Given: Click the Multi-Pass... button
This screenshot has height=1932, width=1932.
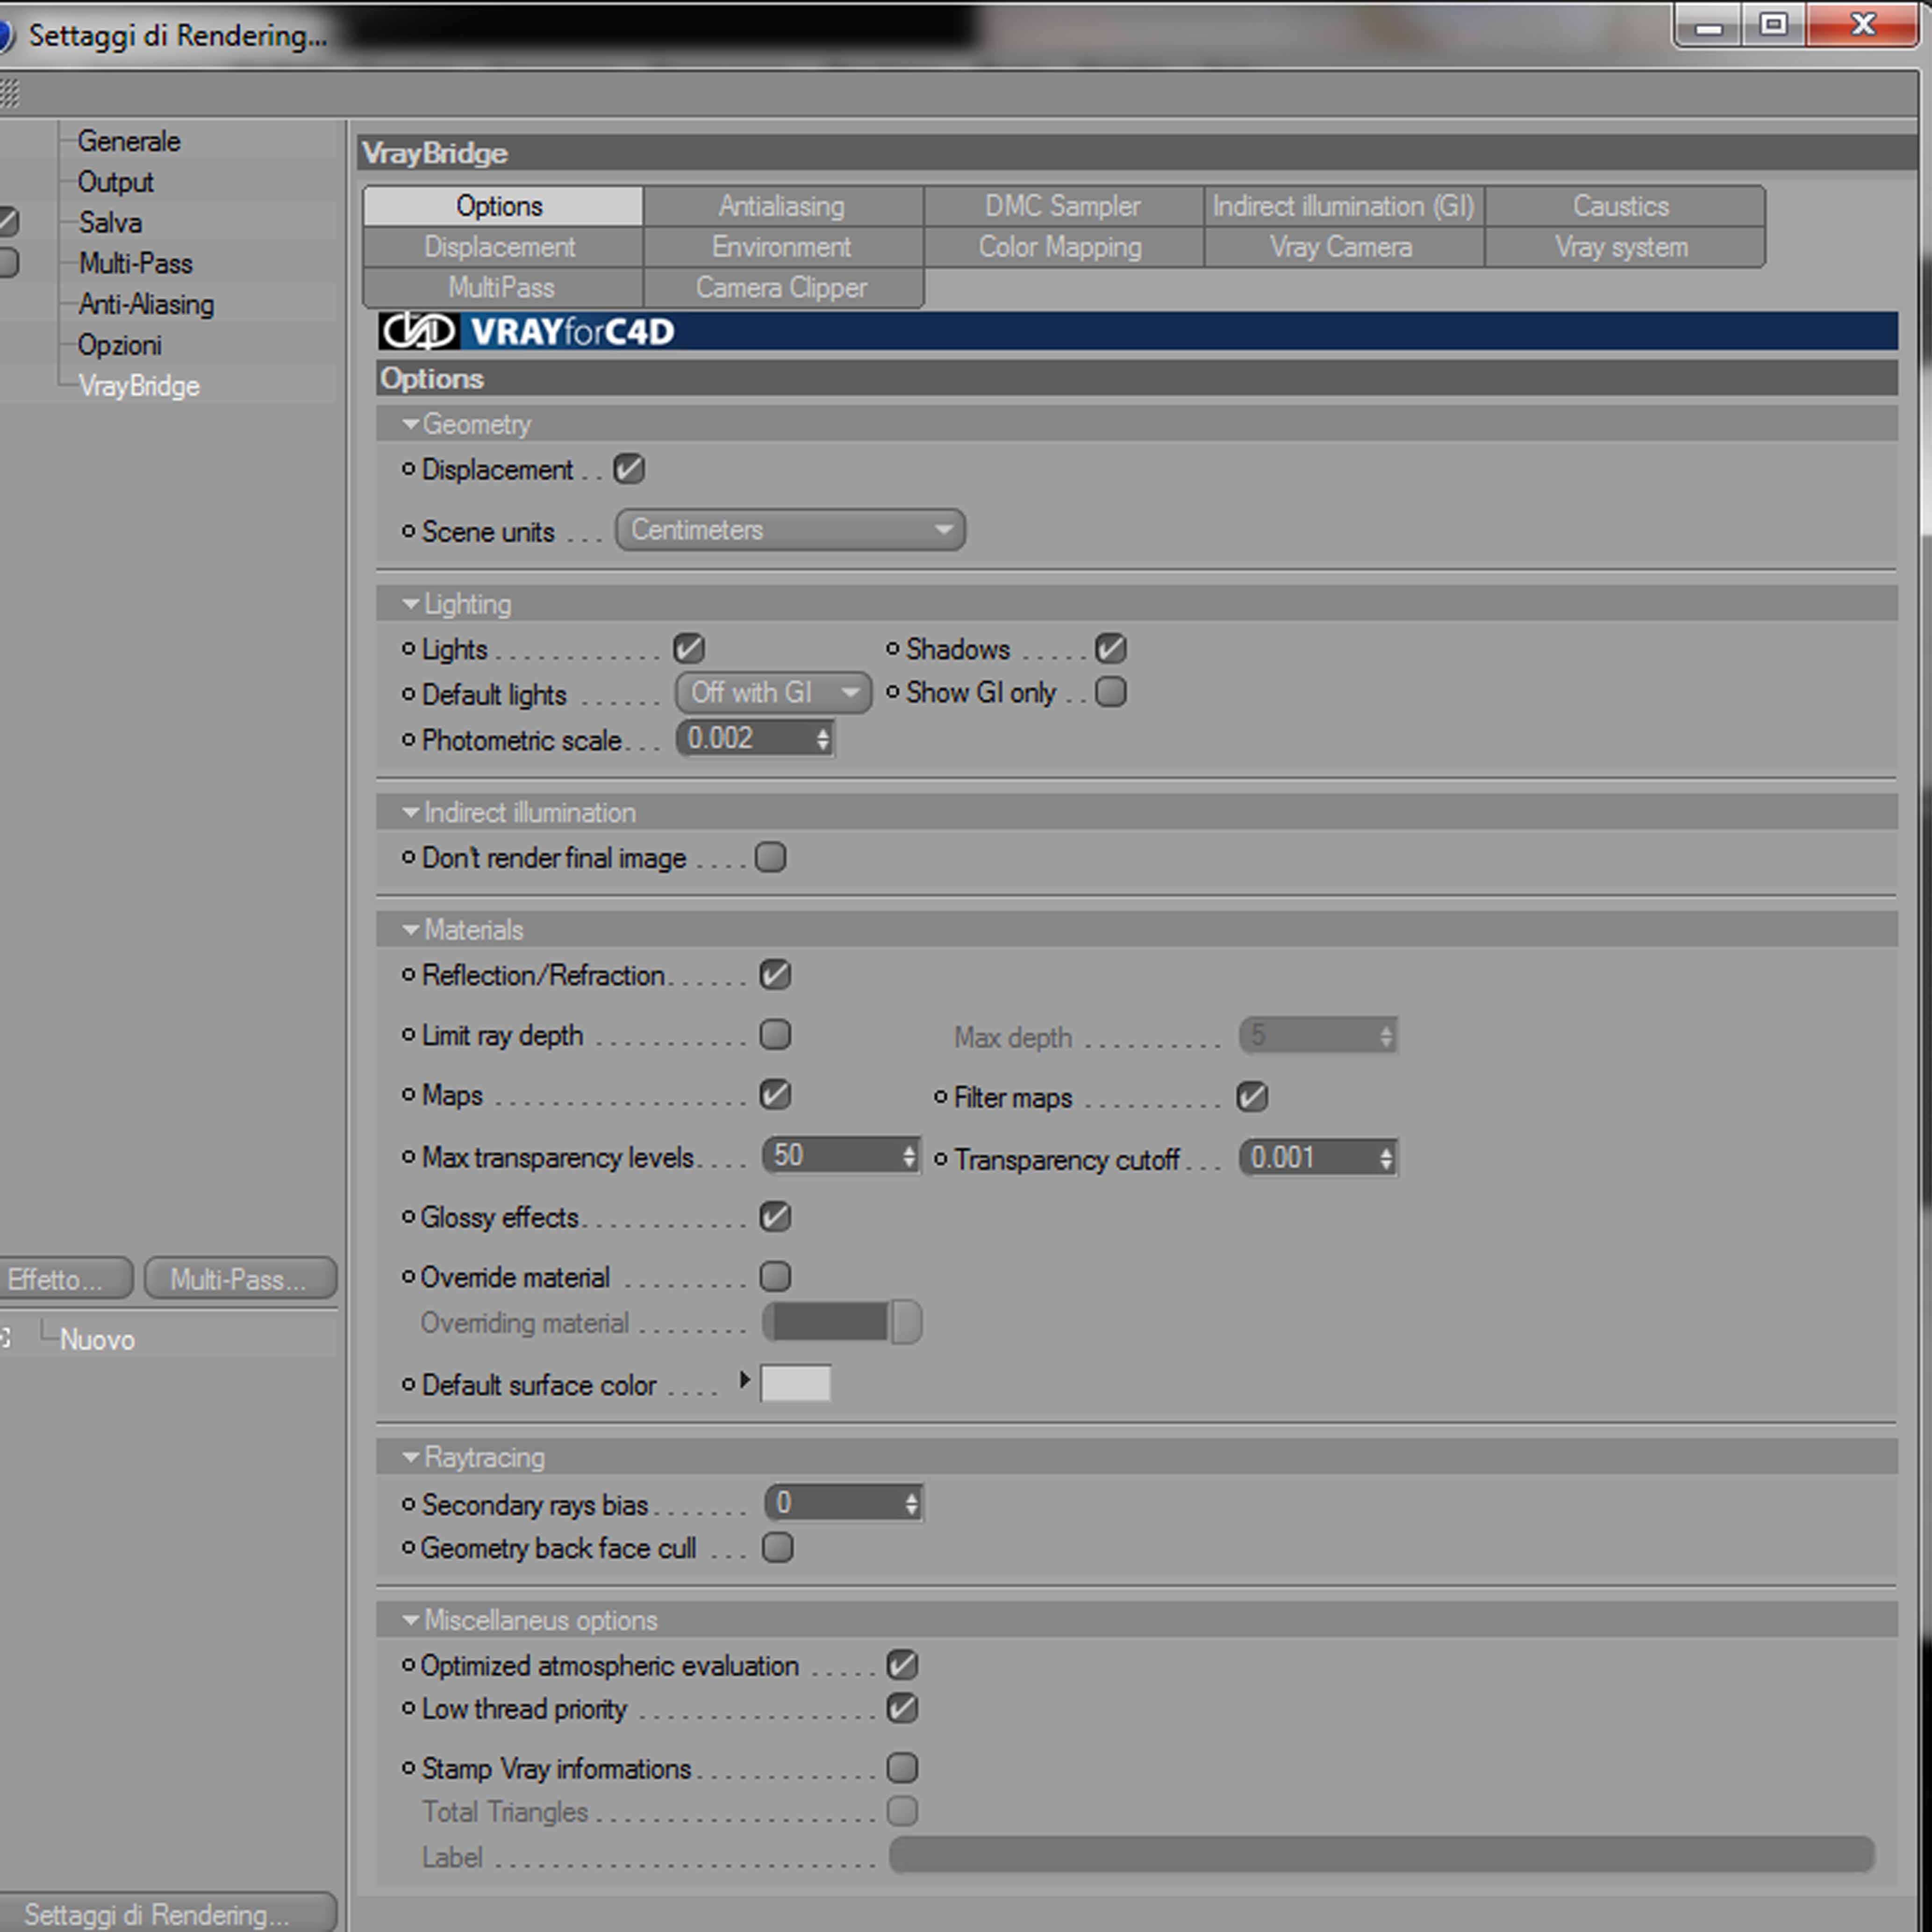Looking at the screenshot, I should 240,1279.
